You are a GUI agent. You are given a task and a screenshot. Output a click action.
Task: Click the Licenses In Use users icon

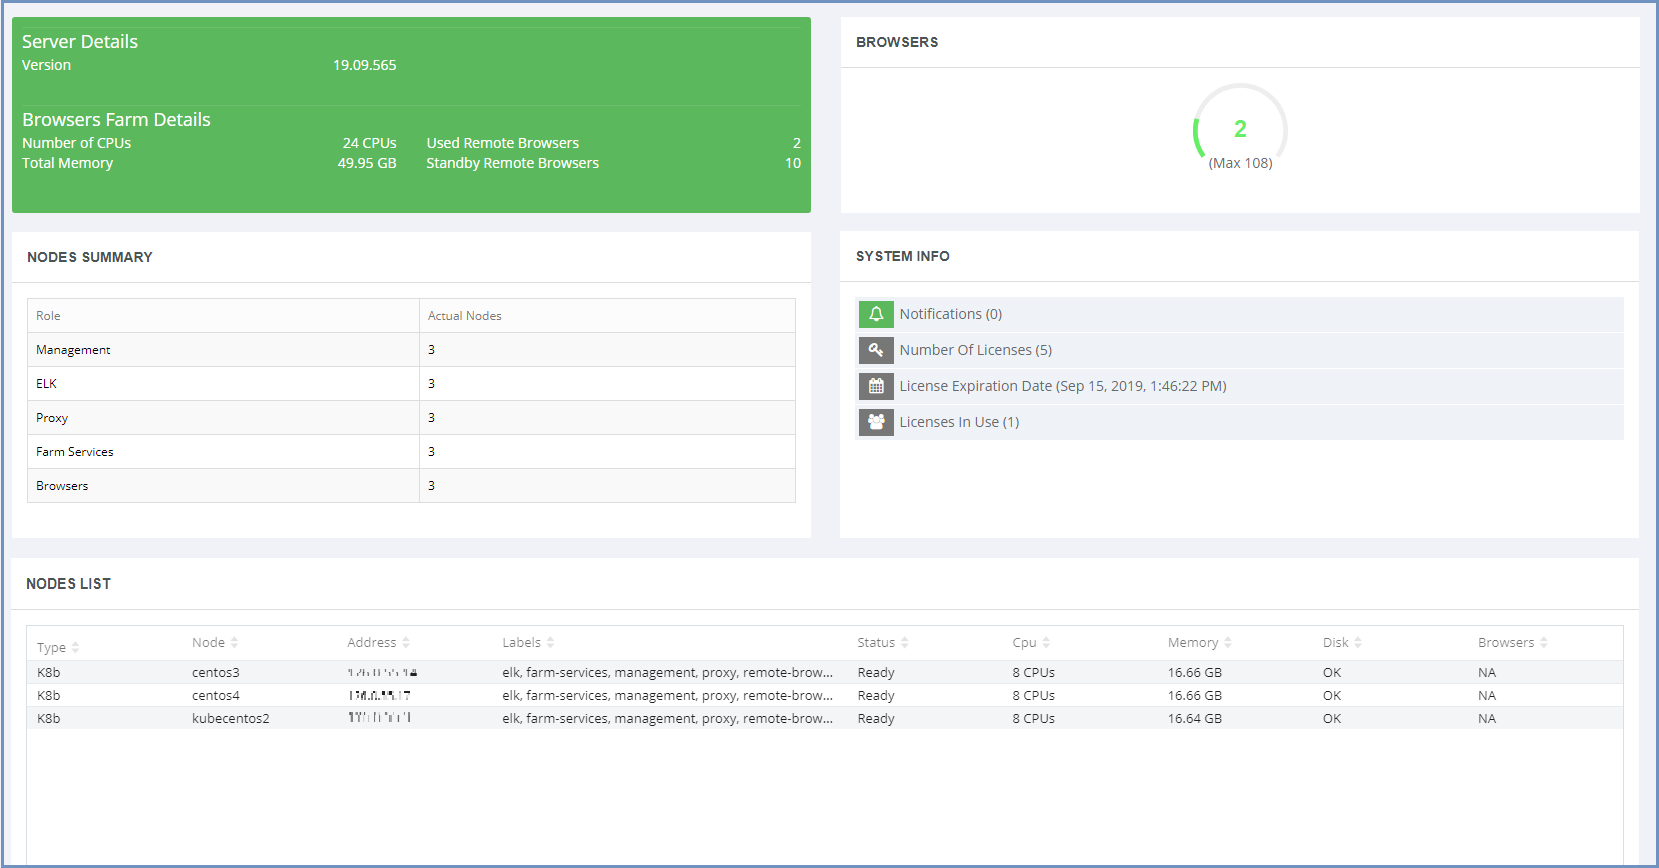[876, 422]
